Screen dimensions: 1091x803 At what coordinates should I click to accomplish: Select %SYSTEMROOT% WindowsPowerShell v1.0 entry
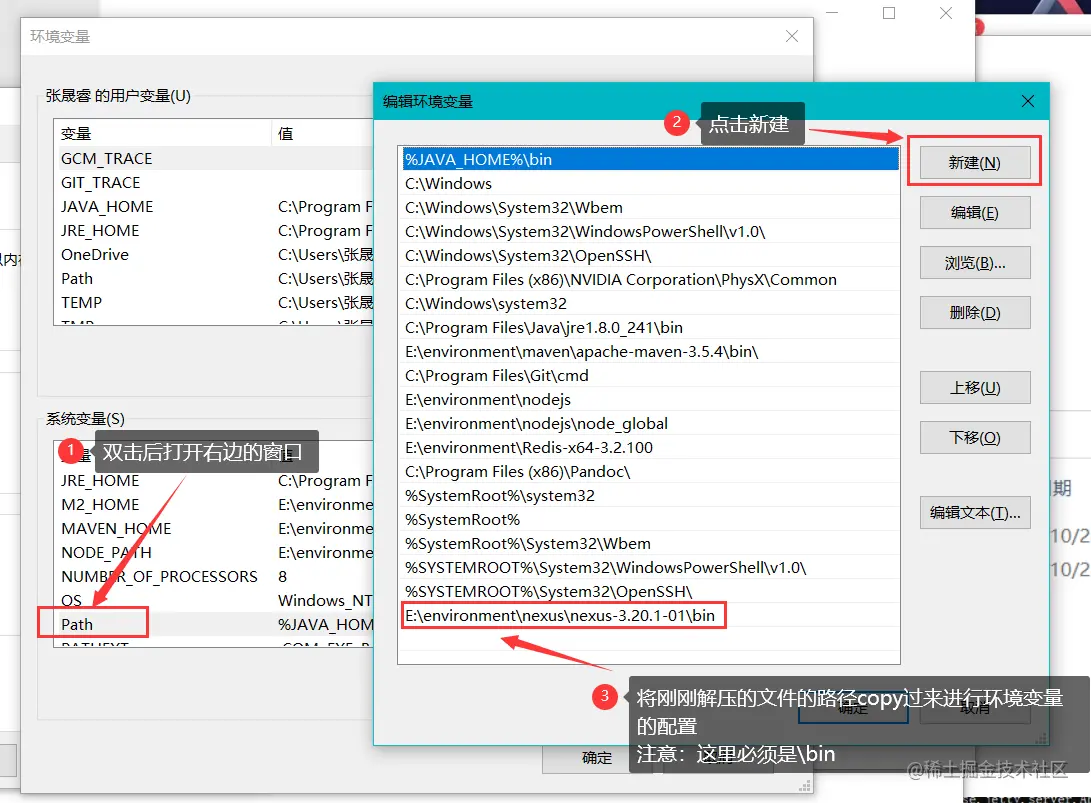[x=650, y=568]
